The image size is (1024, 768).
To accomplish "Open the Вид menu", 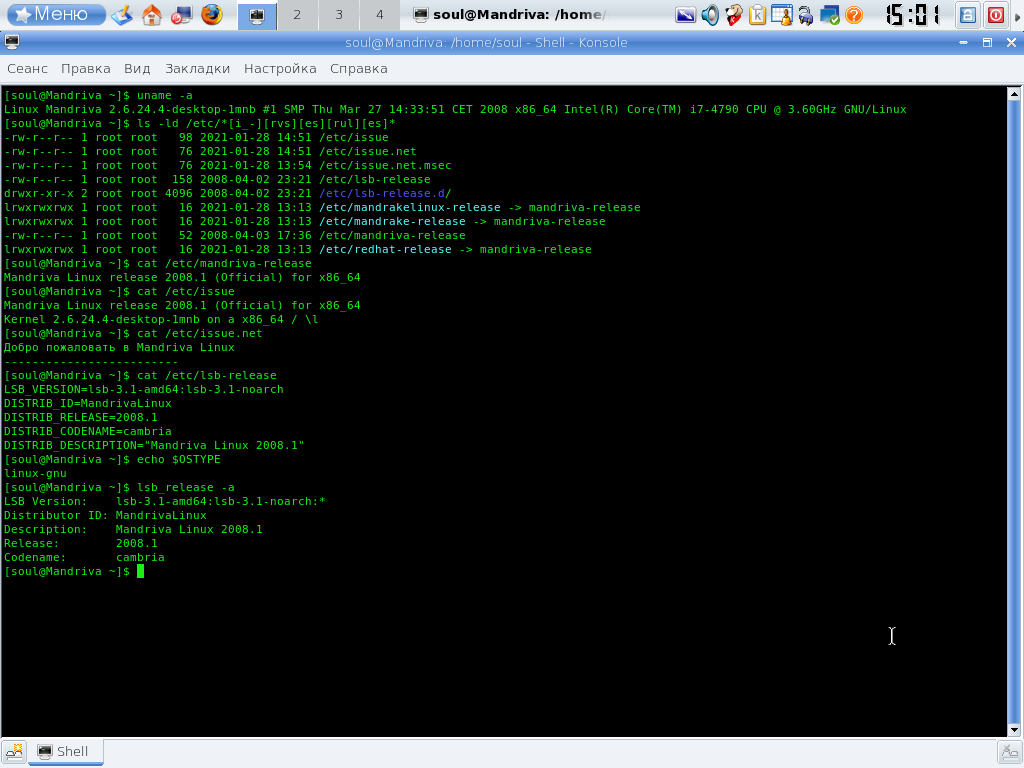I will [x=137, y=69].
